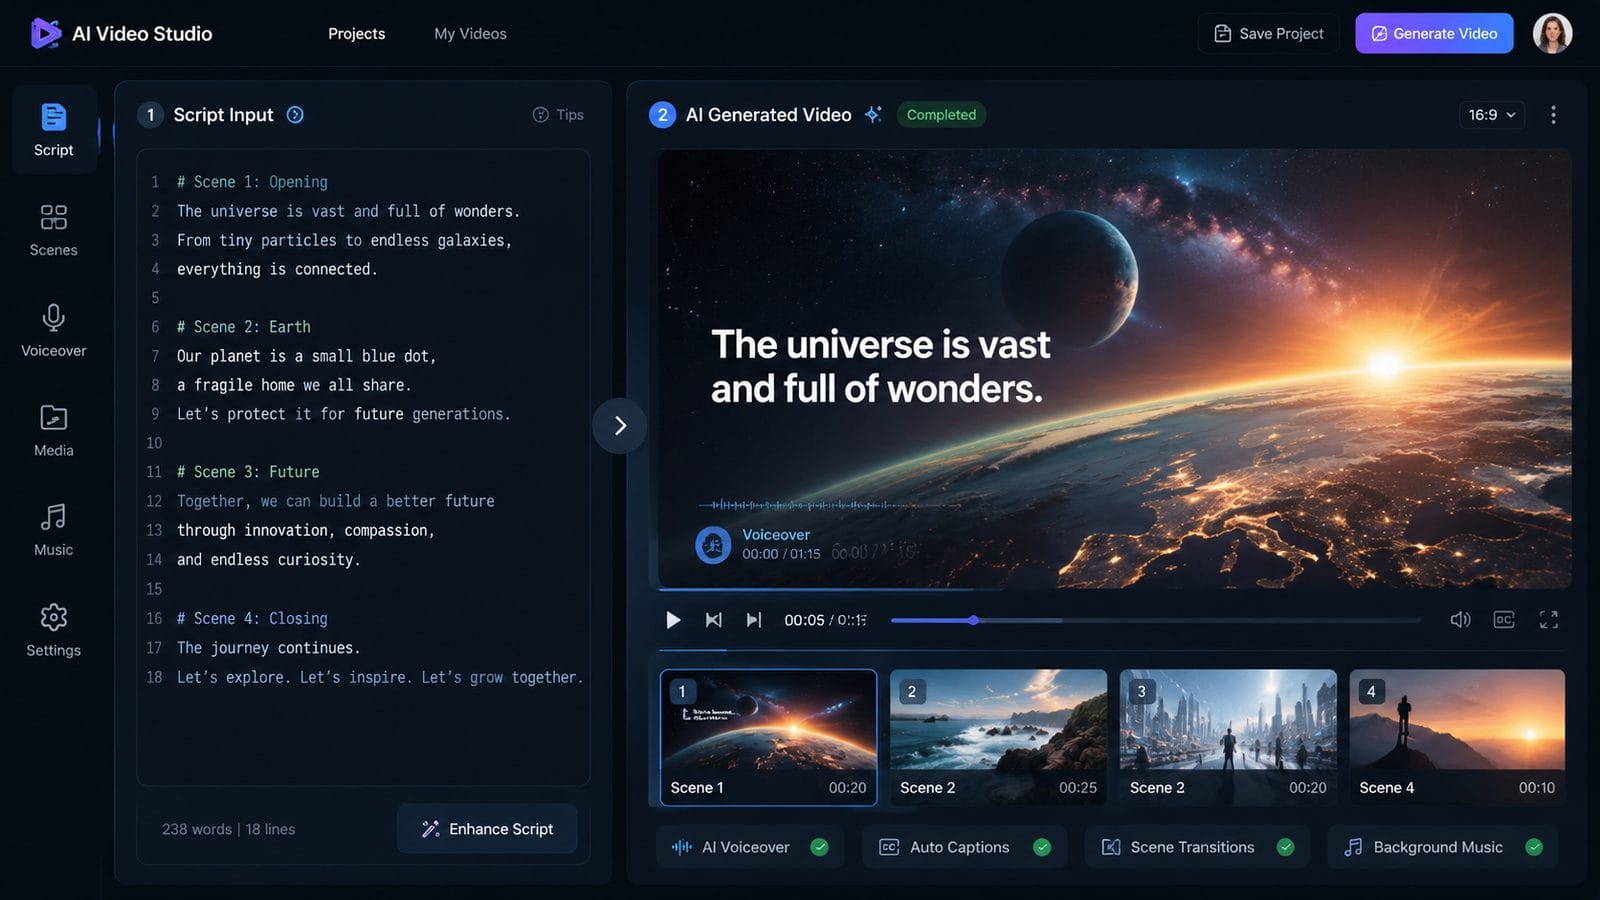The height and width of the screenshot is (900, 1600).
Task: Open the Voiceover sidebar section
Action: [x=54, y=330]
